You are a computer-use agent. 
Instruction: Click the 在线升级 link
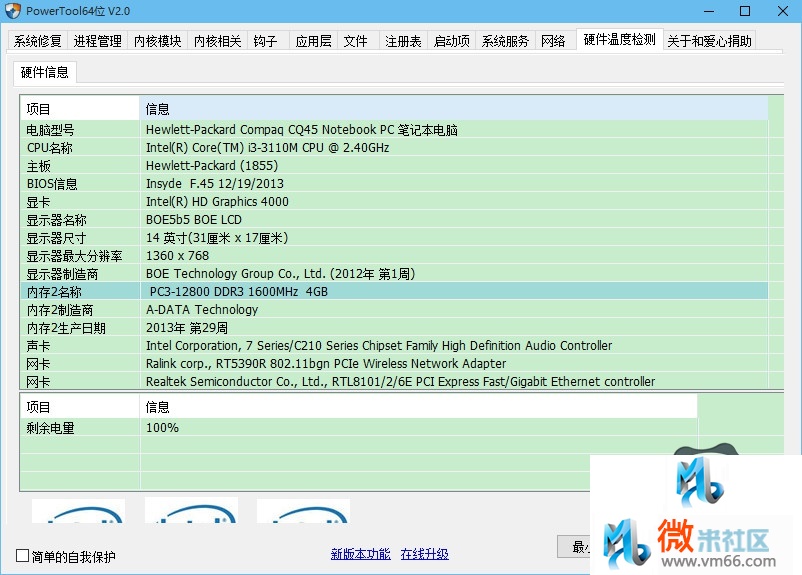pos(425,554)
